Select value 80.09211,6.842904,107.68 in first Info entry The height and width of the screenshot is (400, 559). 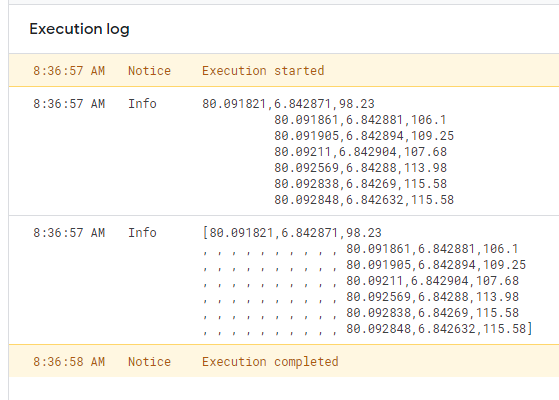coord(360,152)
